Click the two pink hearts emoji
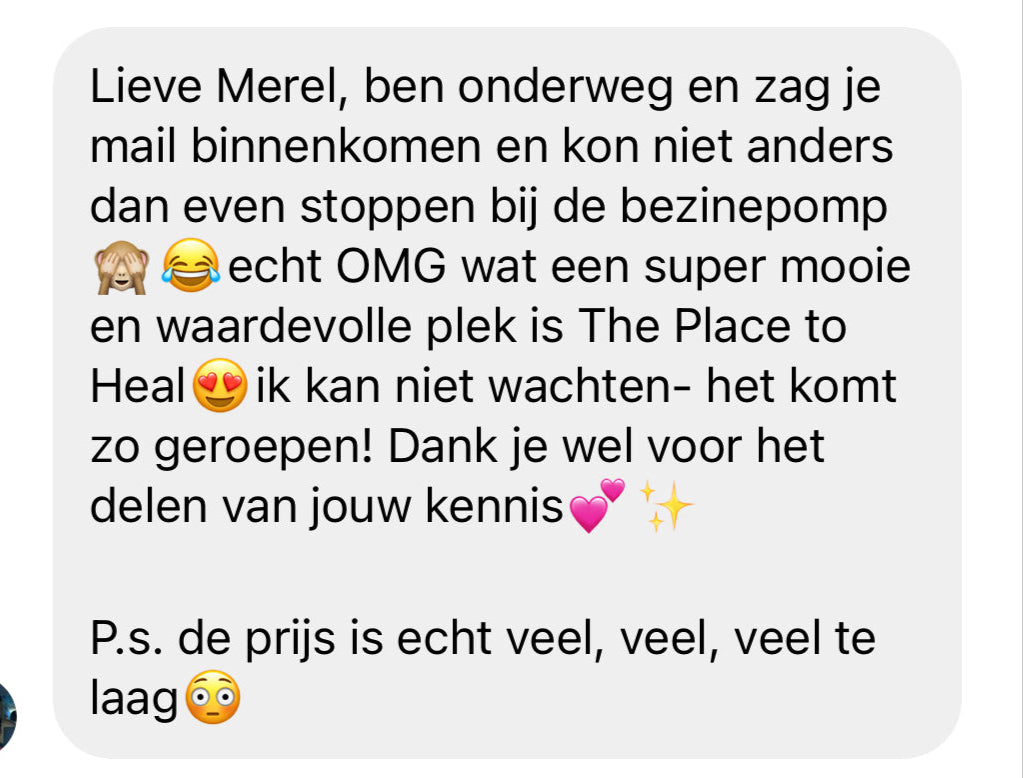The width and height of the screenshot is (1023, 778). coord(597,505)
